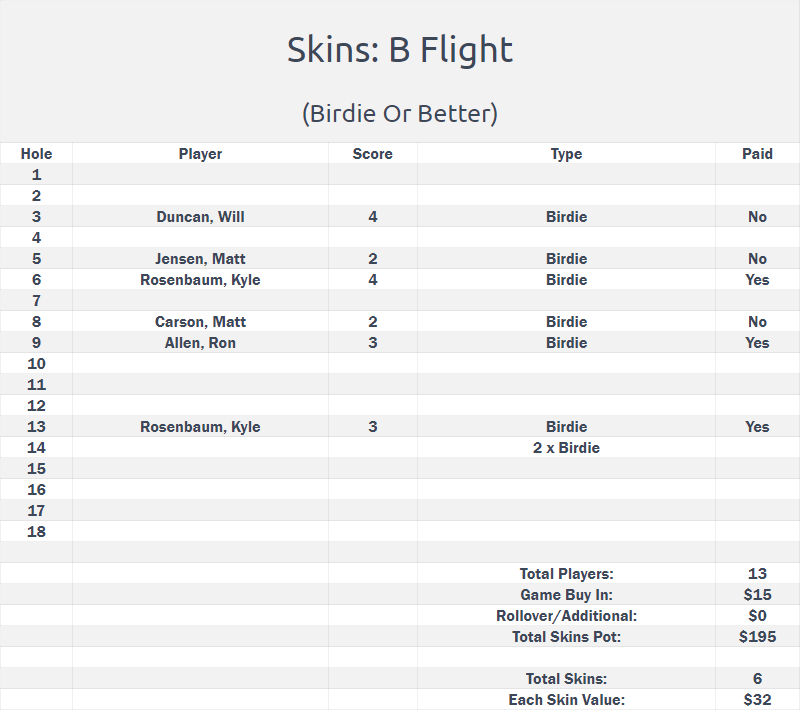This screenshot has width=800, height=715.
Task: Select the Total Players value 13
Action: coord(757,574)
